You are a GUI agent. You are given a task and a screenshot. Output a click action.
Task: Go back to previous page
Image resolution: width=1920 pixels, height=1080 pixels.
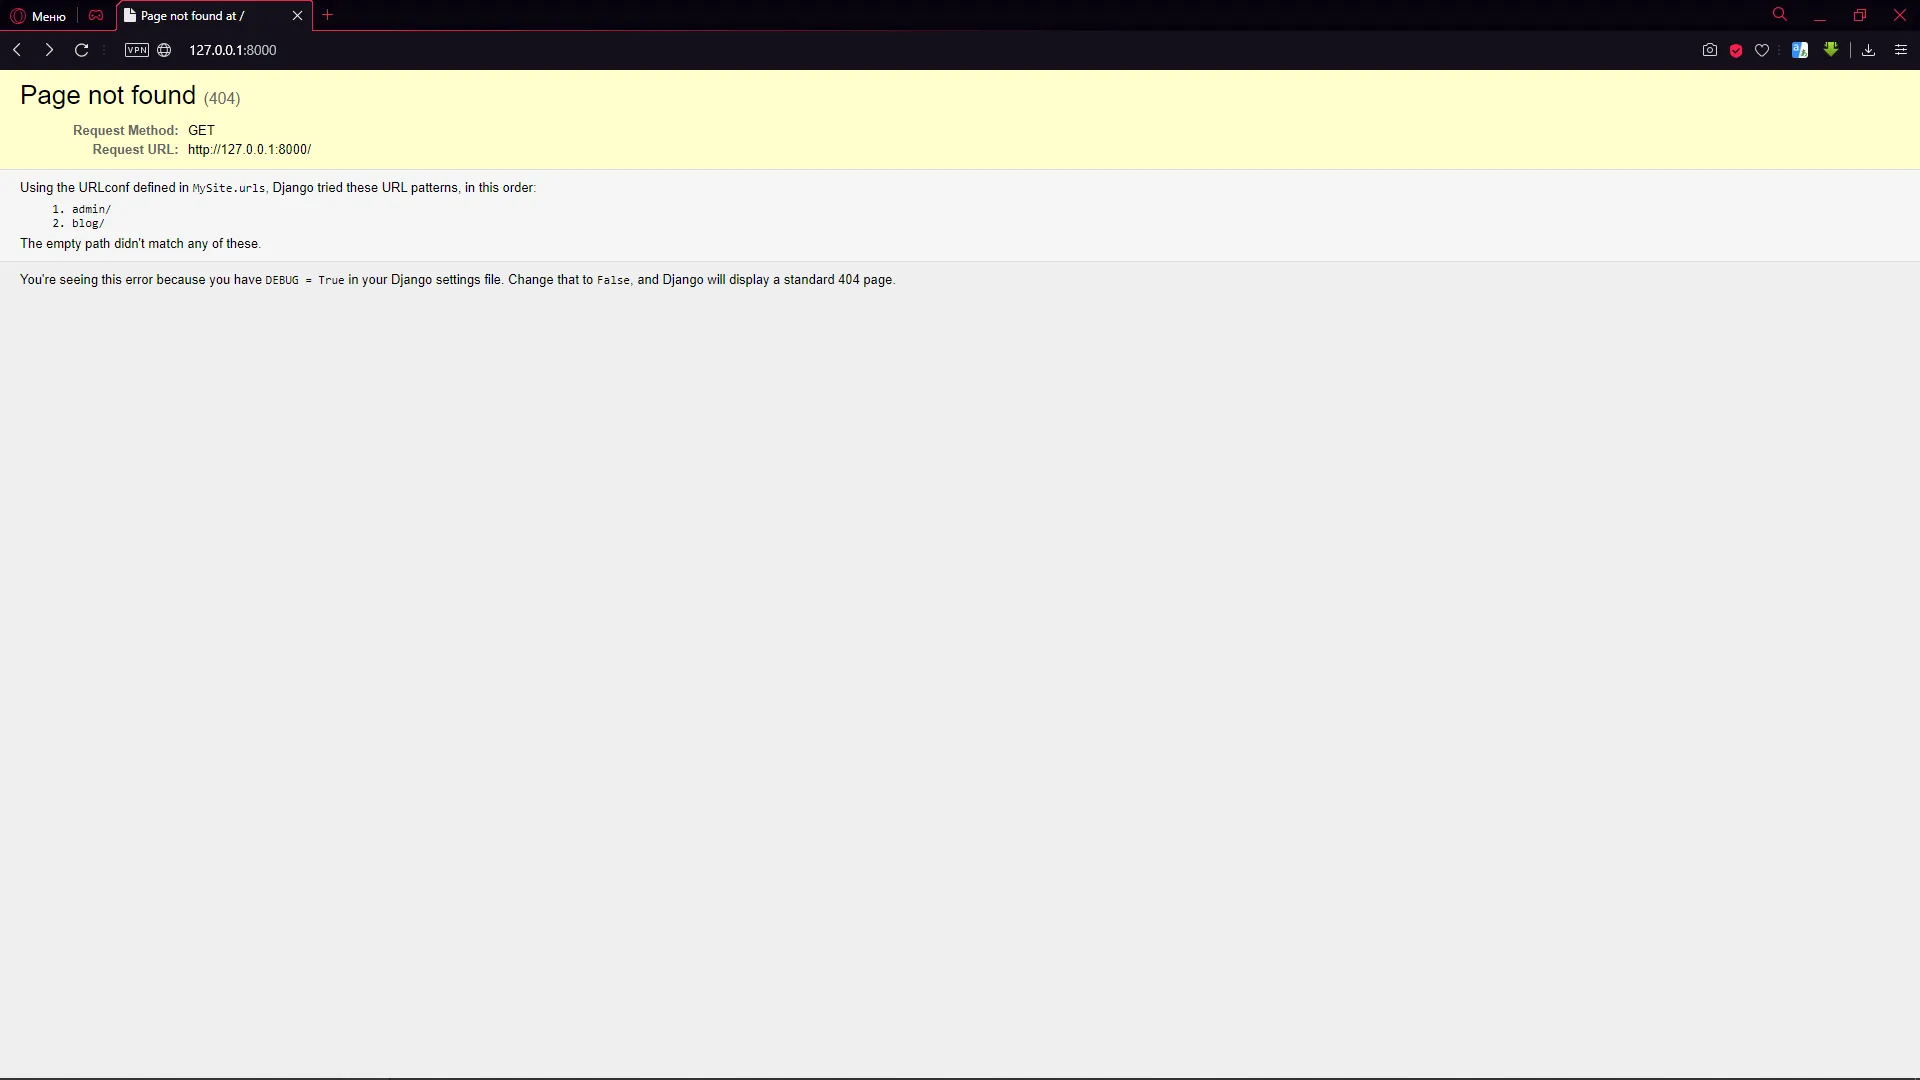coord(17,50)
